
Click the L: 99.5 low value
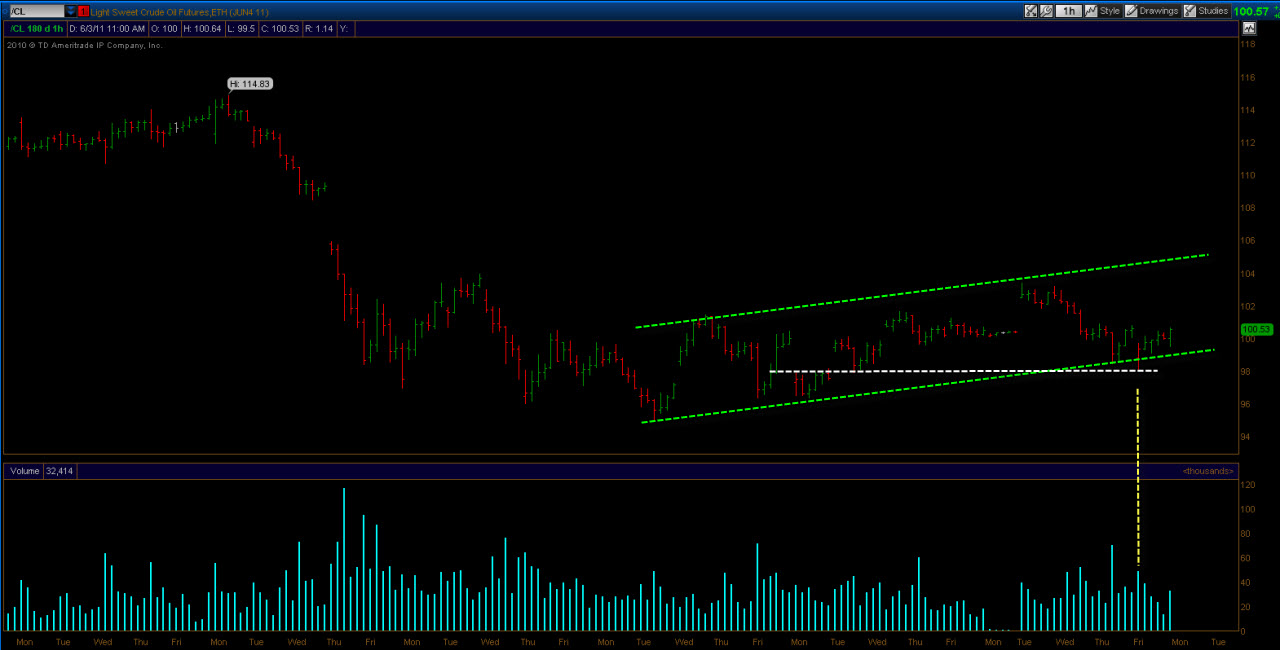241,29
